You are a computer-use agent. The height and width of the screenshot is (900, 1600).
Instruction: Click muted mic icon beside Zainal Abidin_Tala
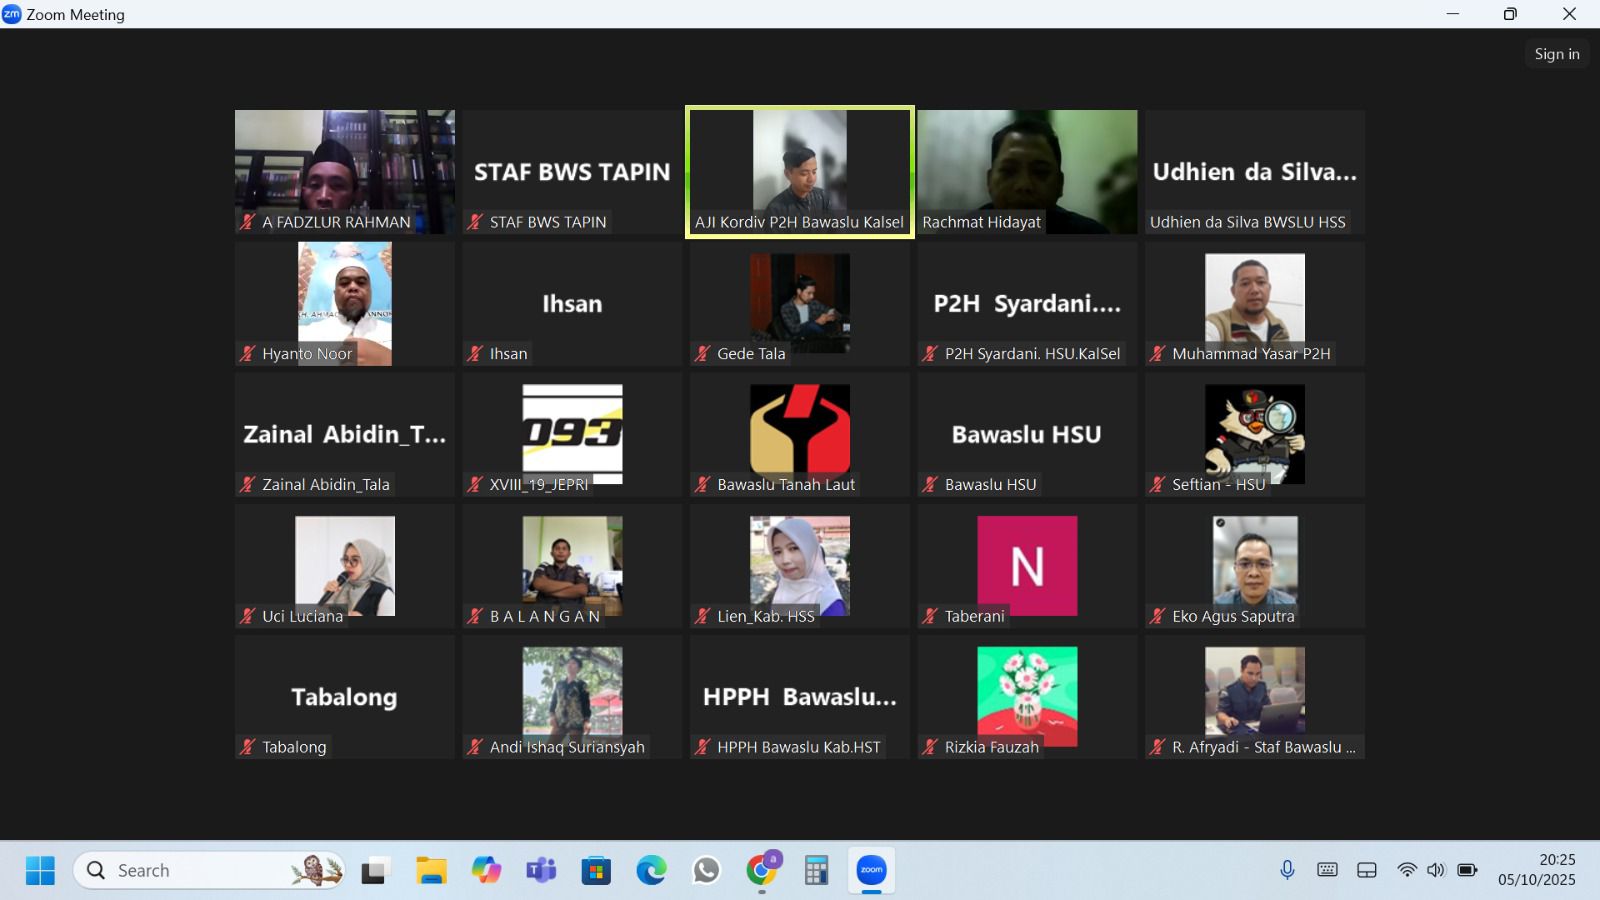[248, 484]
